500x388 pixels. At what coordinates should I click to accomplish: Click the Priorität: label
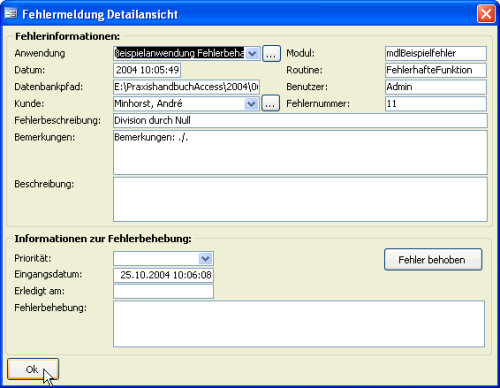pos(33,258)
